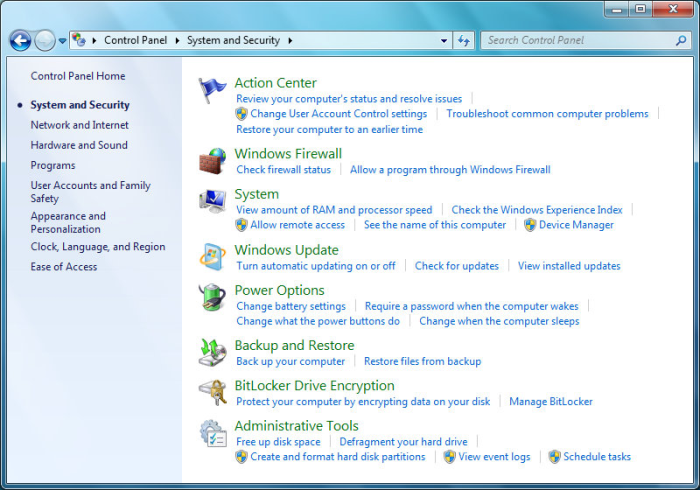Image resolution: width=700 pixels, height=490 pixels.
Task: Open the recent pages dropdown next to Forward
Action: pos(62,41)
